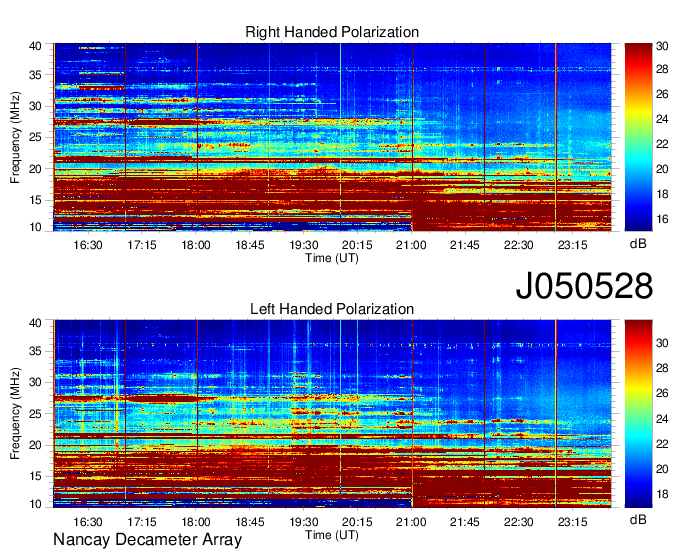The image size is (680, 552).
Task: Click the 19:30 tick under Left Handed plot
Action: (x=304, y=522)
